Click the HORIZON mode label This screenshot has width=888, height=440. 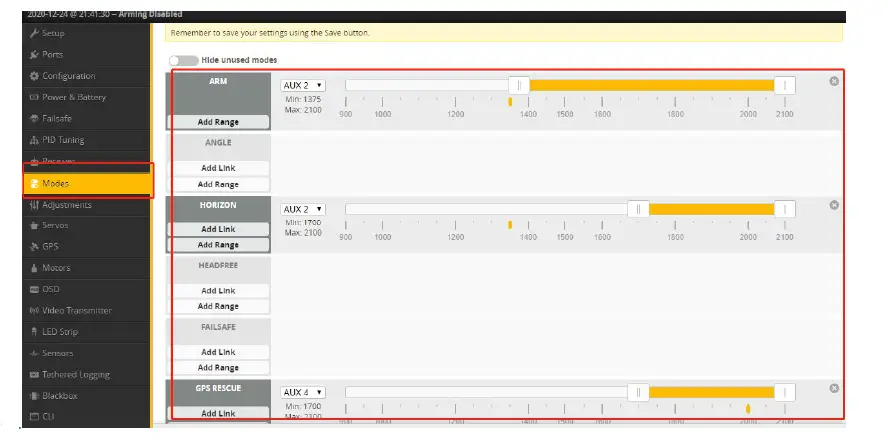click(x=218, y=205)
